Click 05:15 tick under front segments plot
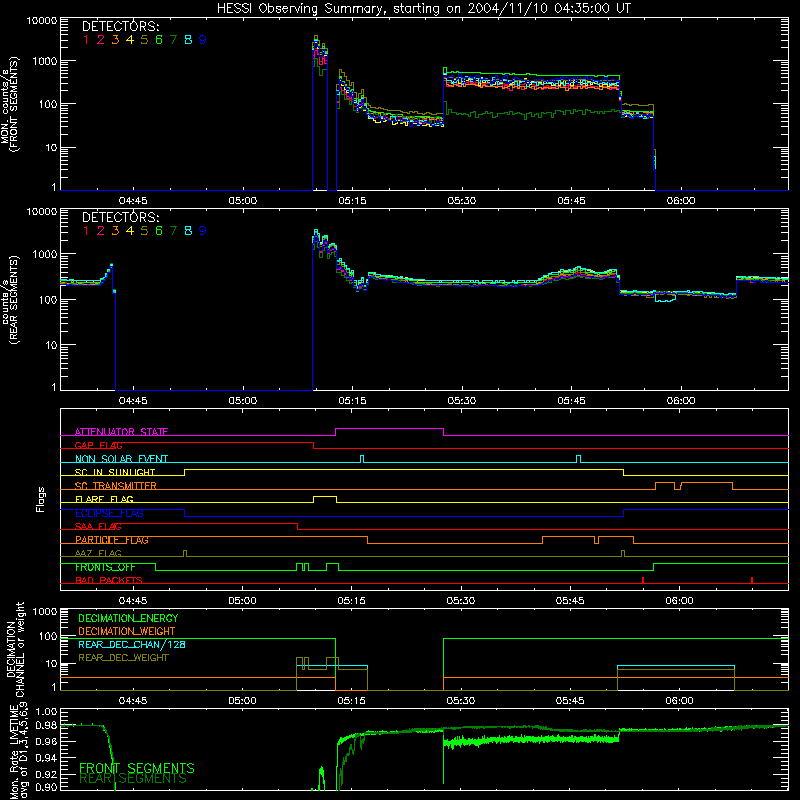This screenshot has width=800, height=800. point(352,201)
